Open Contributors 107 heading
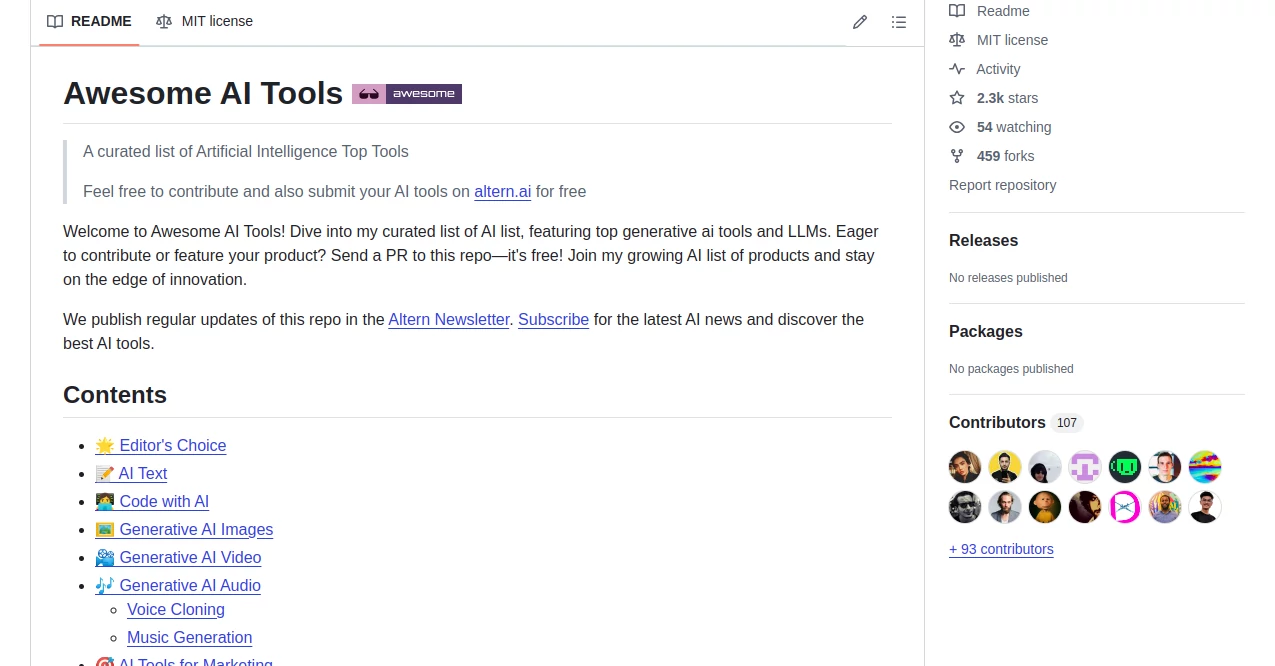The image size is (1275, 666). (1016, 423)
